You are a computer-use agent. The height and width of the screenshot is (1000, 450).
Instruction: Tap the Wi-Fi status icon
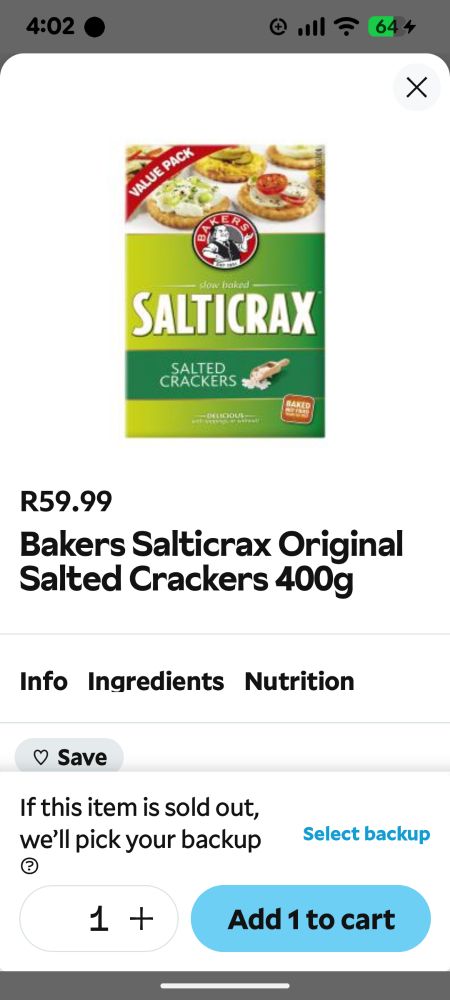pos(346,27)
